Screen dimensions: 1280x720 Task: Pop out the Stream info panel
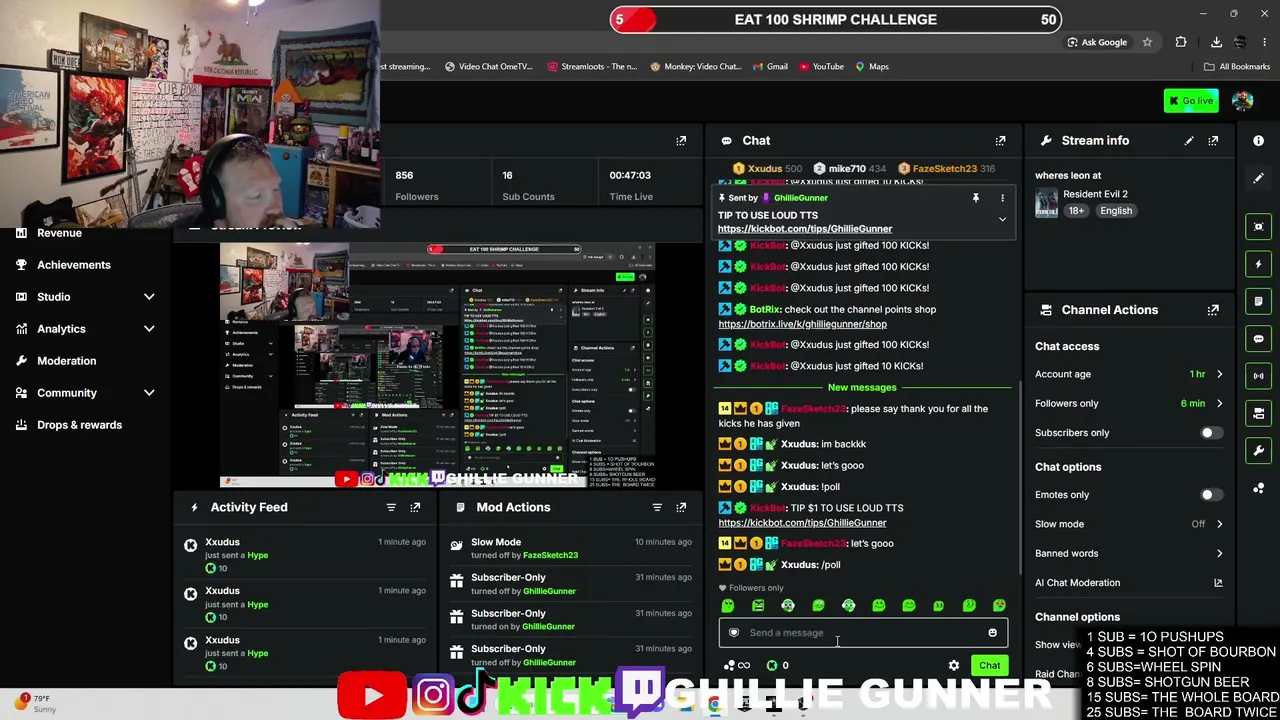click(1213, 141)
